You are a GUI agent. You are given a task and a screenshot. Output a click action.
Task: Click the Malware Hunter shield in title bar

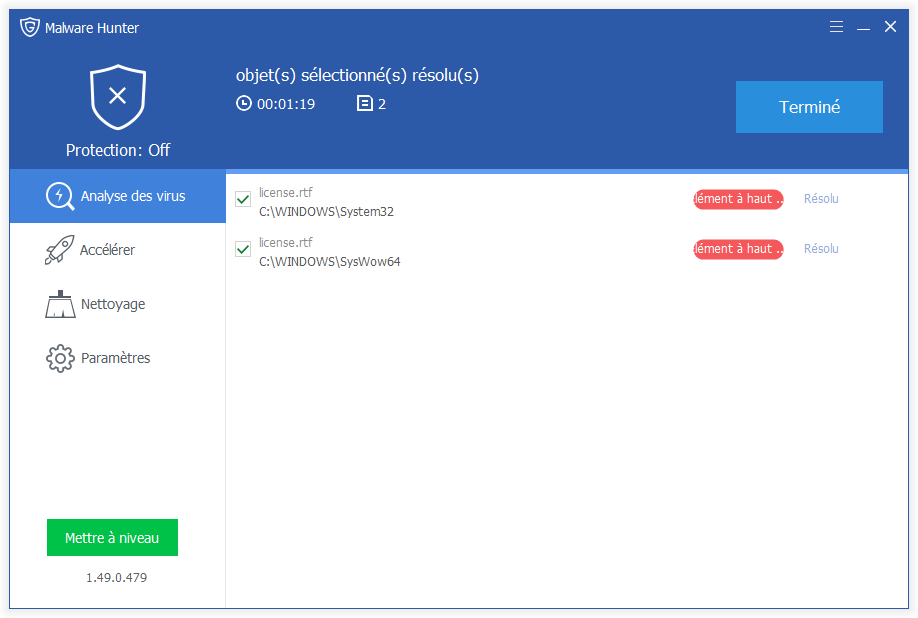(x=28, y=27)
